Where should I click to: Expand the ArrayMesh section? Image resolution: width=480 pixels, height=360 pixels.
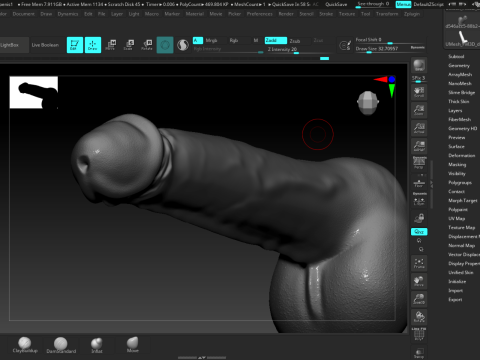[x=460, y=74]
